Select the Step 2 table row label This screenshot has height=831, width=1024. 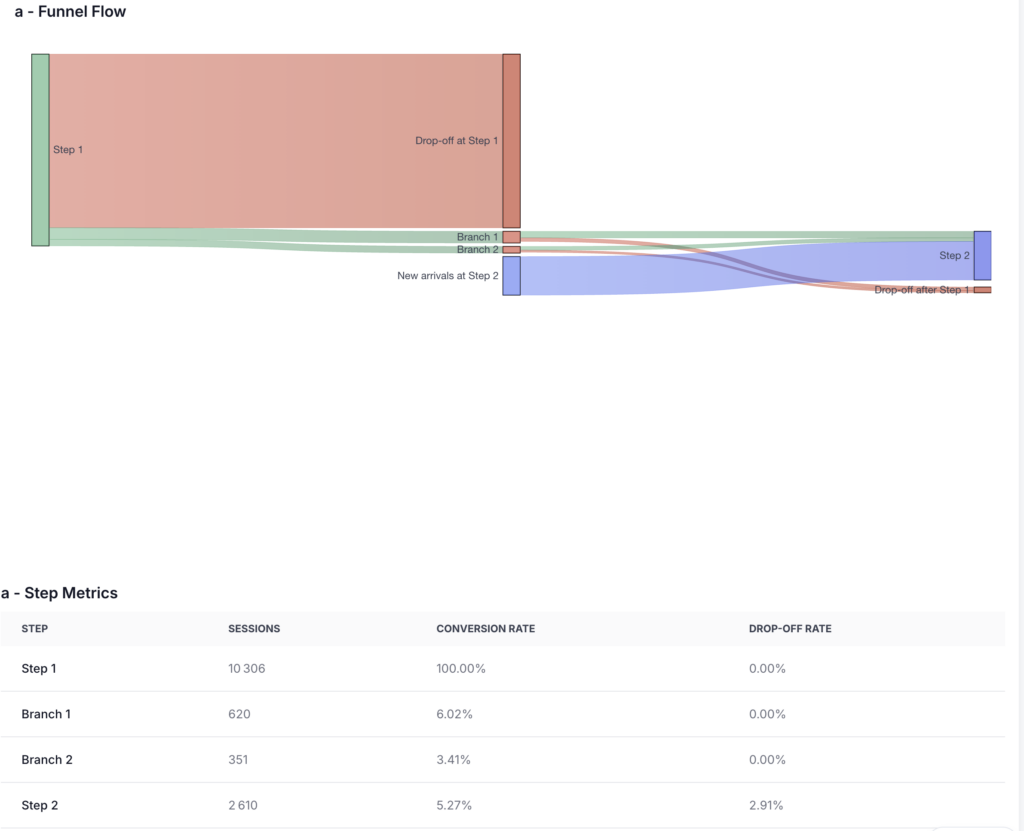40,805
